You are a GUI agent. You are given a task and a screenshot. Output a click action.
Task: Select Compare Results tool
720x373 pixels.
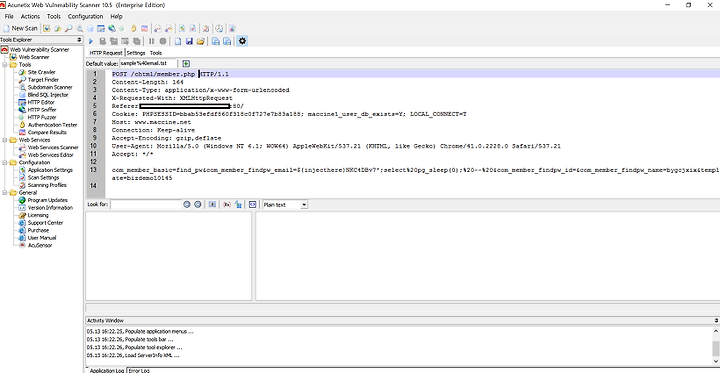click(x=47, y=132)
